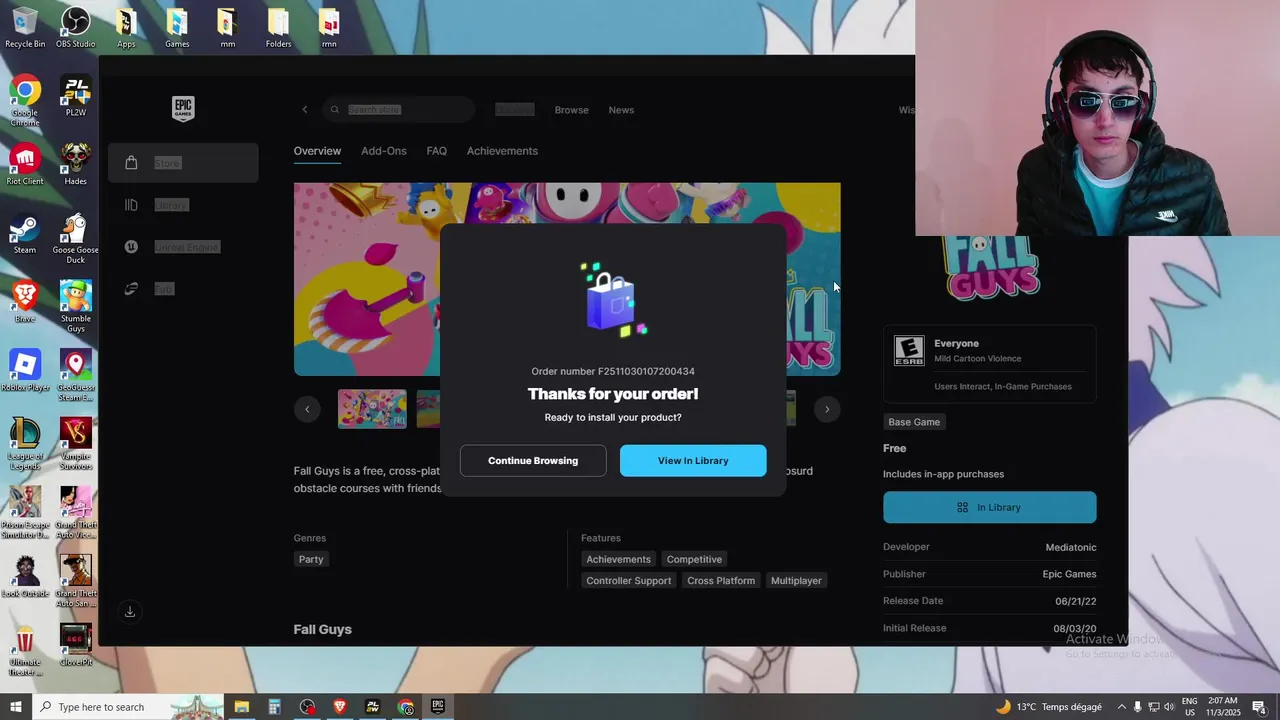Switch to the Achievements tab
The width and height of the screenshot is (1280, 720).
click(502, 151)
